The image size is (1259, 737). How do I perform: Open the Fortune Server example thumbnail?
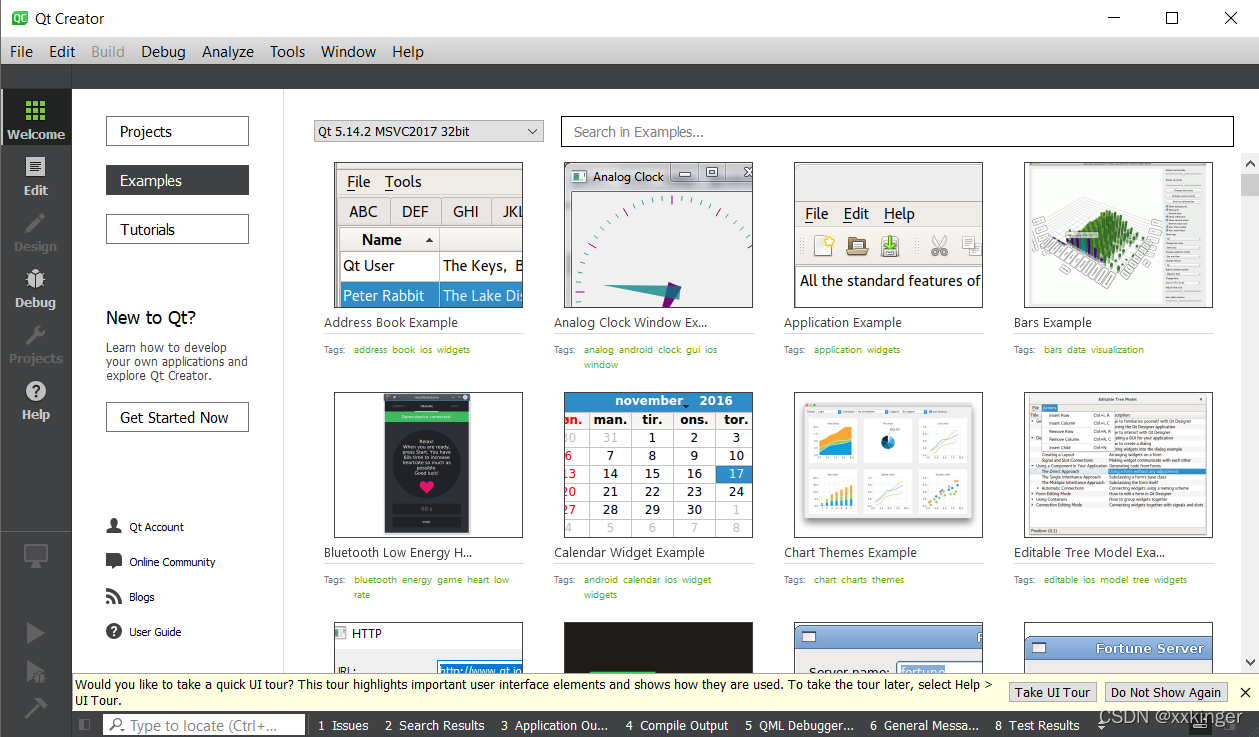(x=1118, y=647)
